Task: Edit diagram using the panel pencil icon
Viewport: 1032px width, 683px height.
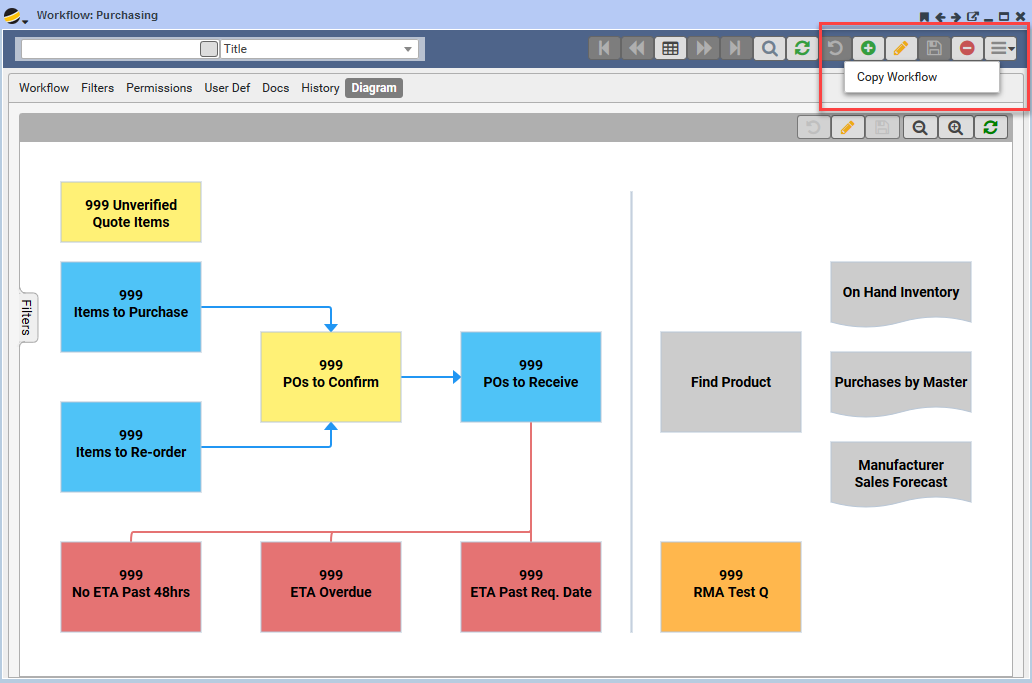Action: click(848, 127)
